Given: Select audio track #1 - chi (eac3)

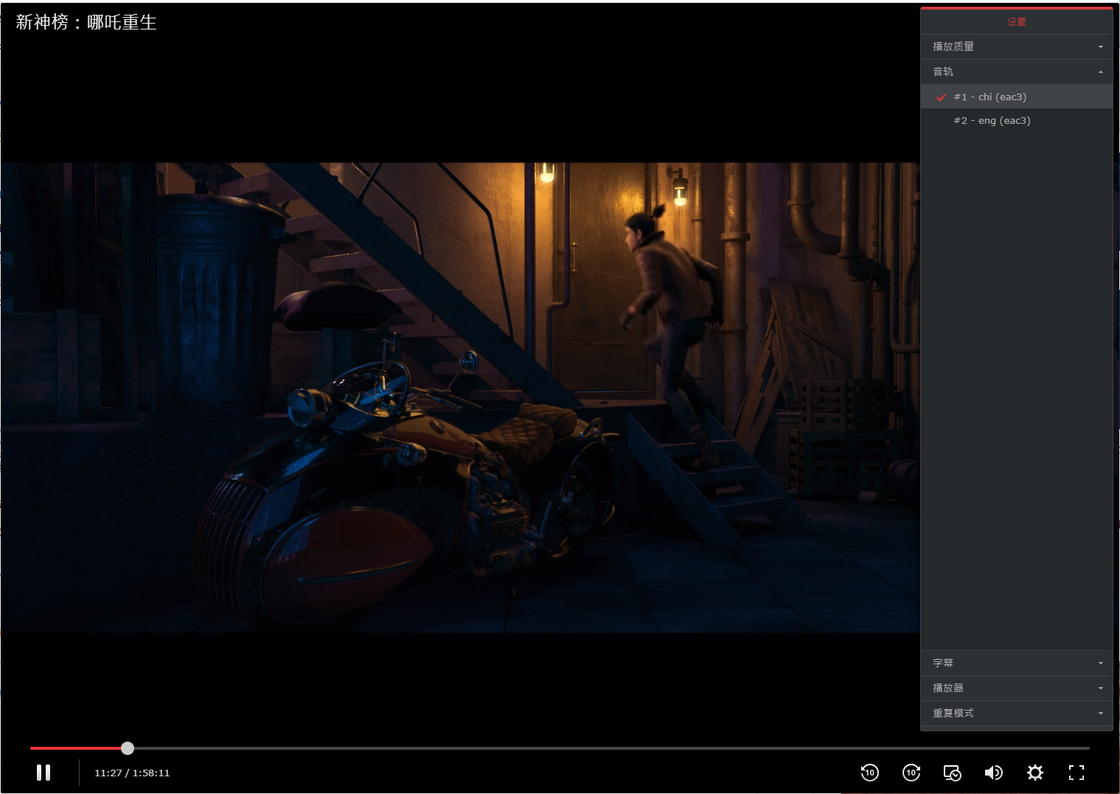Looking at the screenshot, I should [1016, 96].
